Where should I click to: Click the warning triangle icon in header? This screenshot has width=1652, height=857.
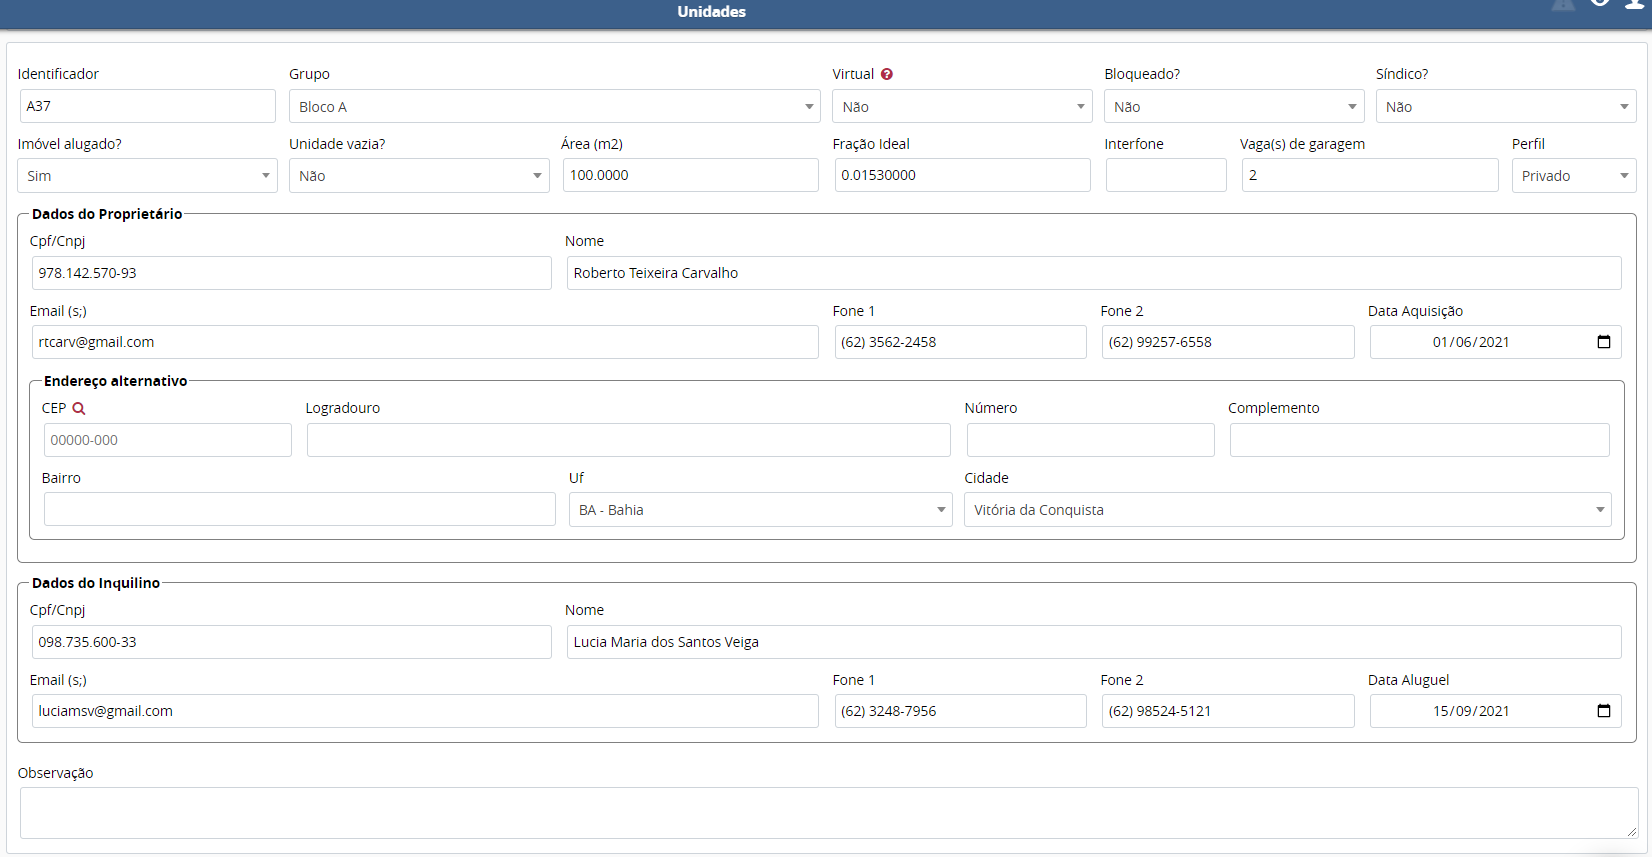click(1563, 4)
